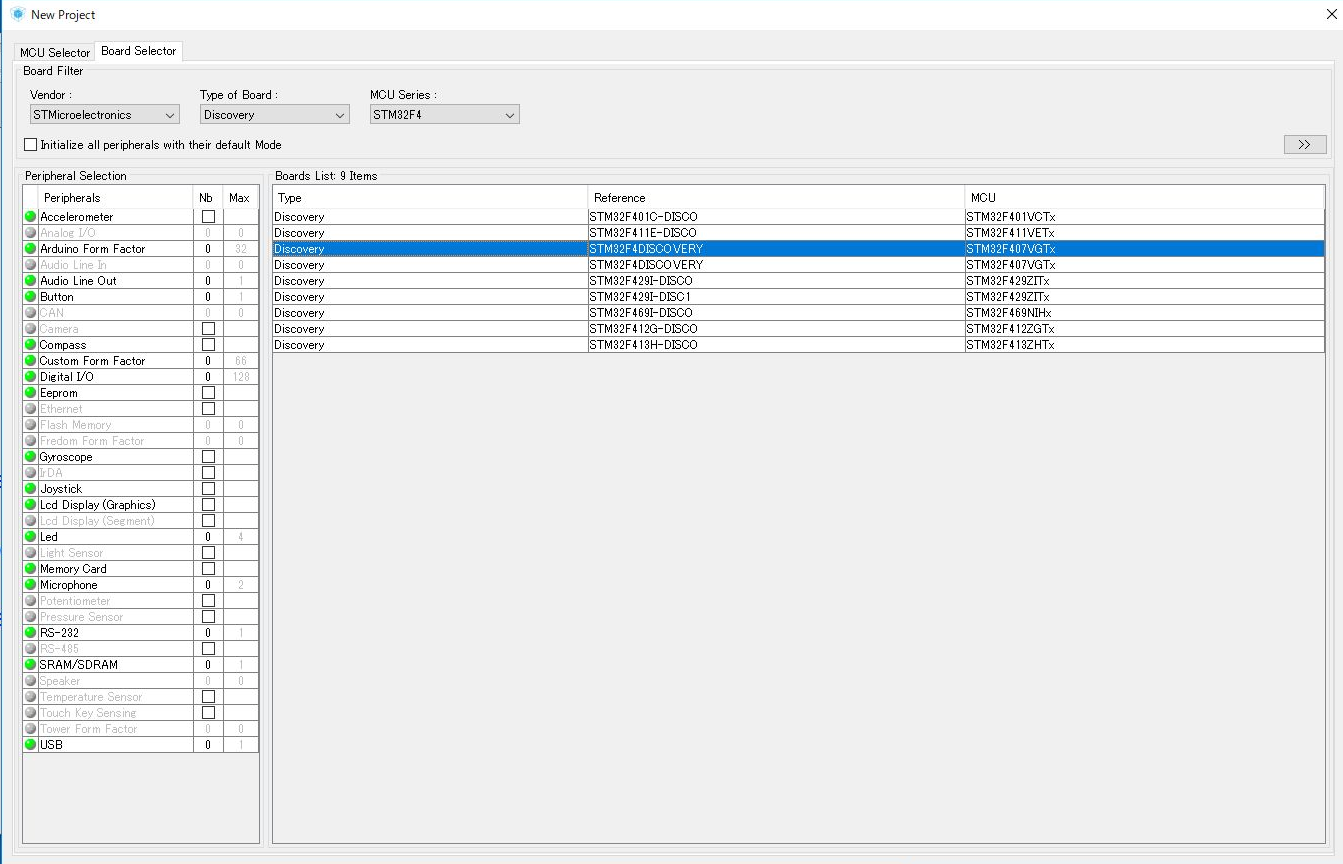Click the green indicator for Memory Card
This screenshot has width=1343, height=864.
[30, 569]
